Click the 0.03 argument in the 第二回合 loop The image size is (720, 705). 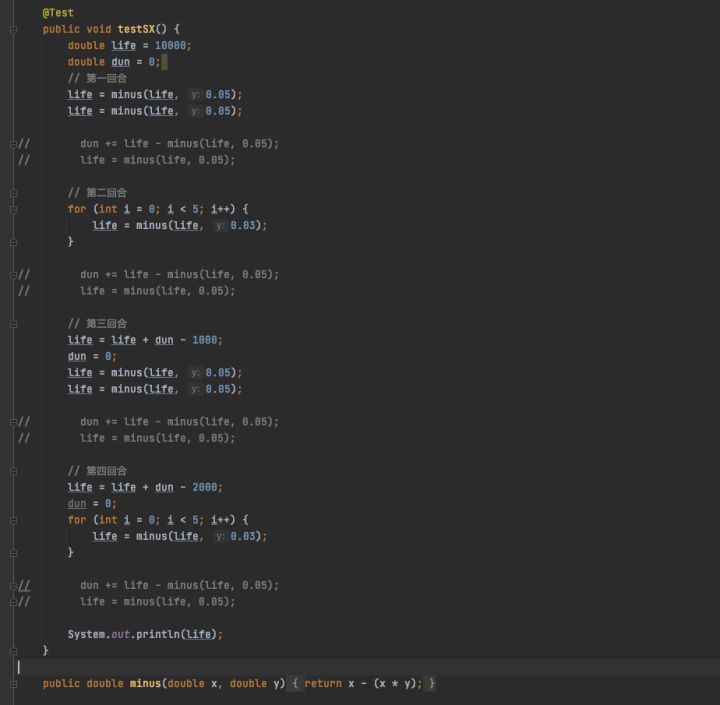point(242,226)
